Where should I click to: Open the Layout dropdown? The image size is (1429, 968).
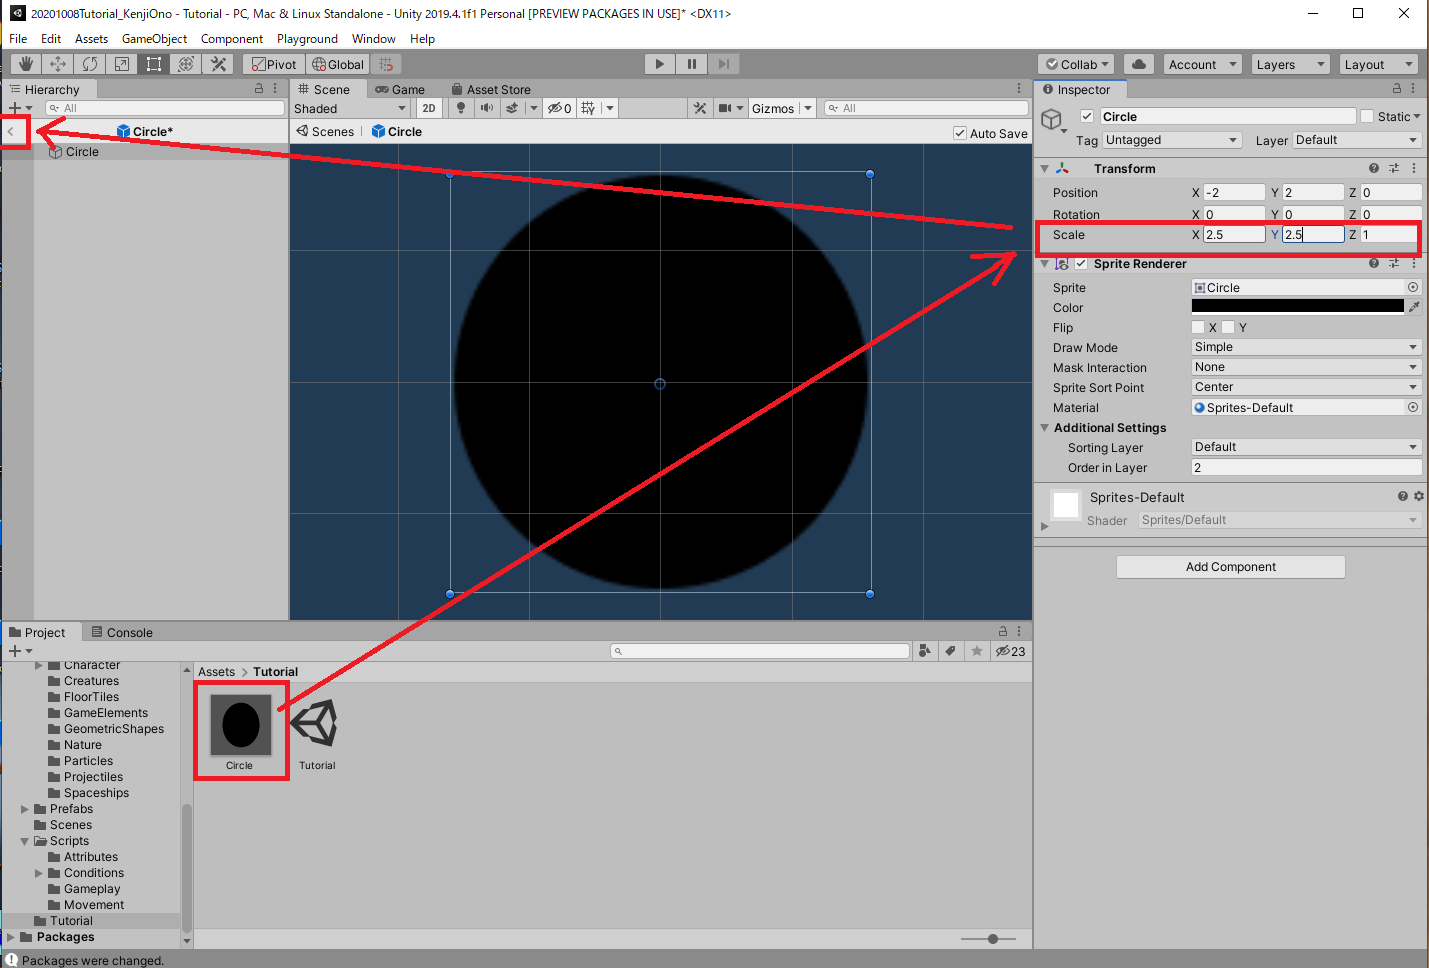pyautogui.click(x=1378, y=64)
